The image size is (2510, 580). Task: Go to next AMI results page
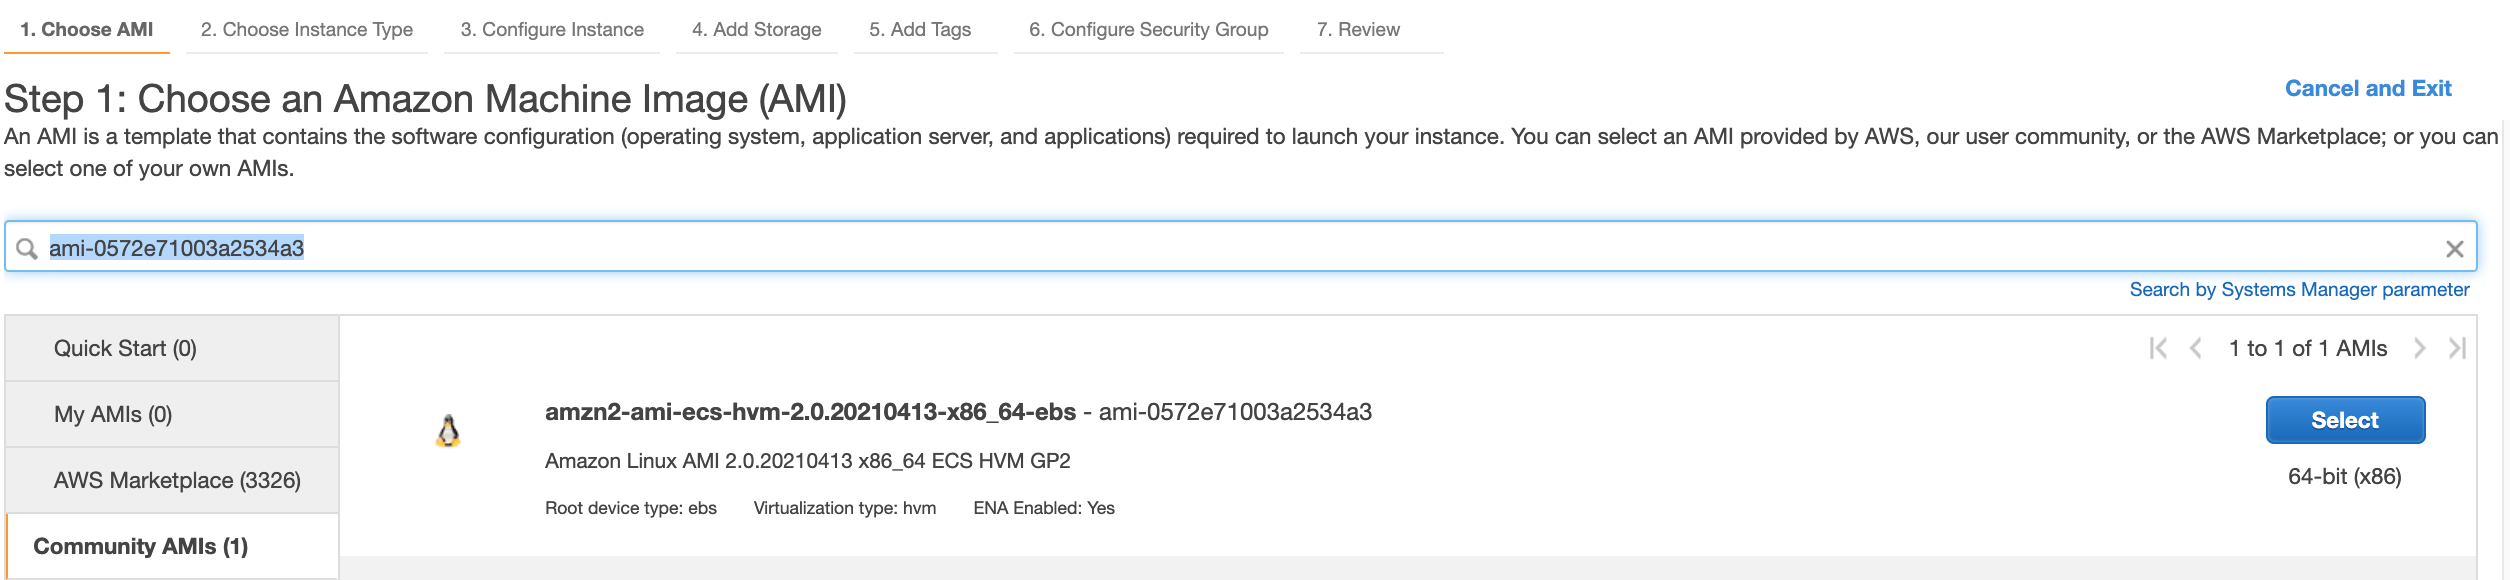click(2420, 348)
